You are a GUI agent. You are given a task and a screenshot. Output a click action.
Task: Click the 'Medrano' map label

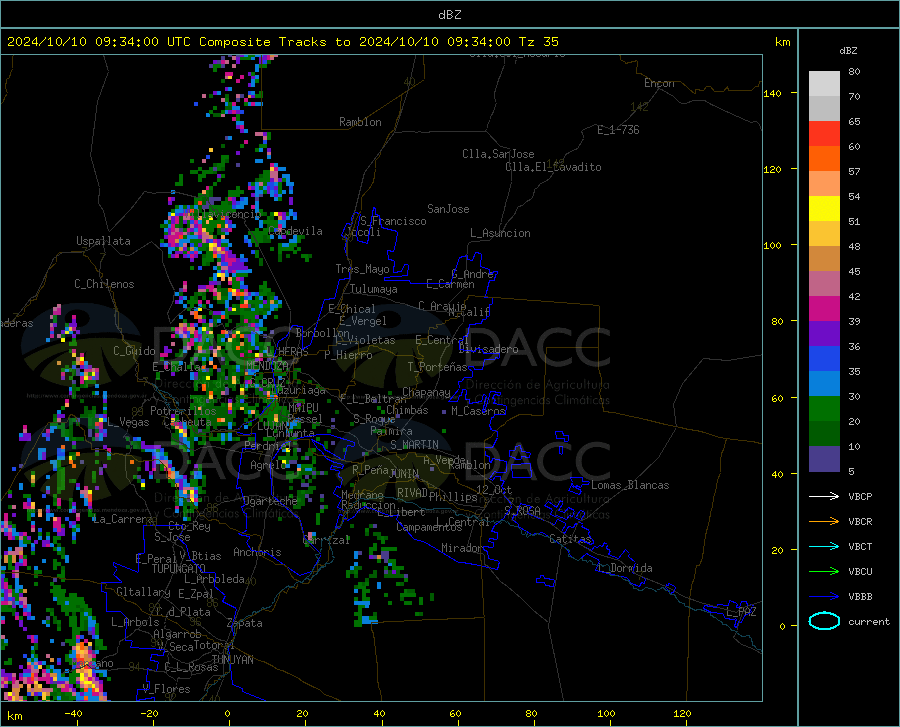point(362,495)
